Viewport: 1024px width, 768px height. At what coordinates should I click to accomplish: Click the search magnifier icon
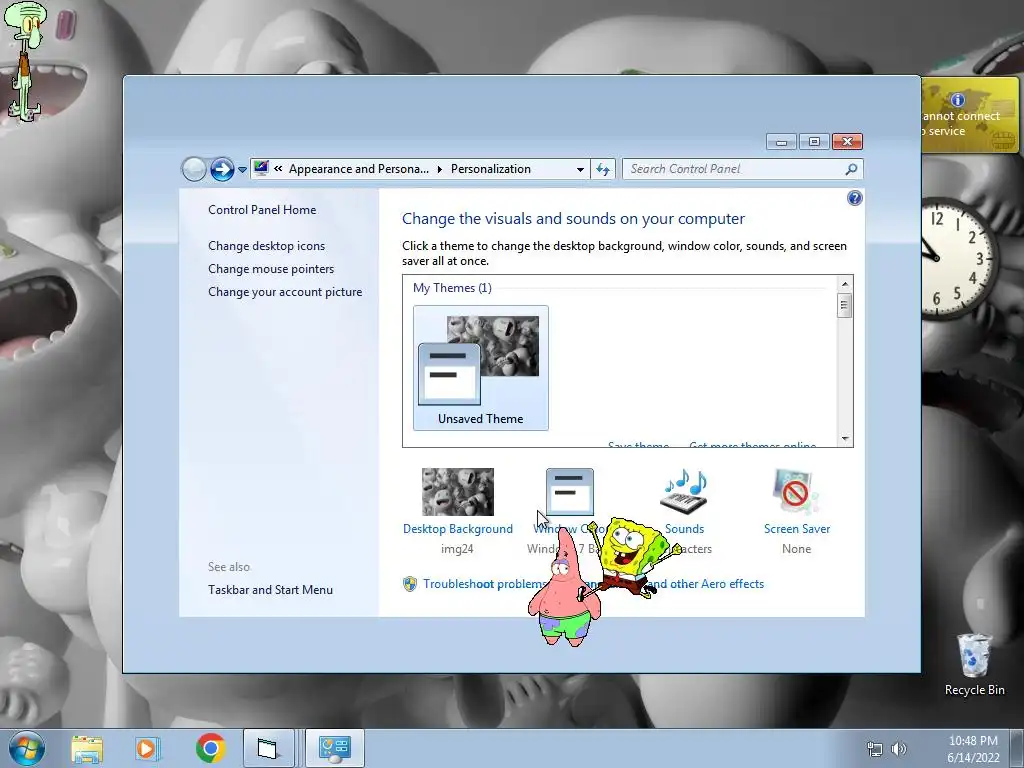click(x=851, y=170)
